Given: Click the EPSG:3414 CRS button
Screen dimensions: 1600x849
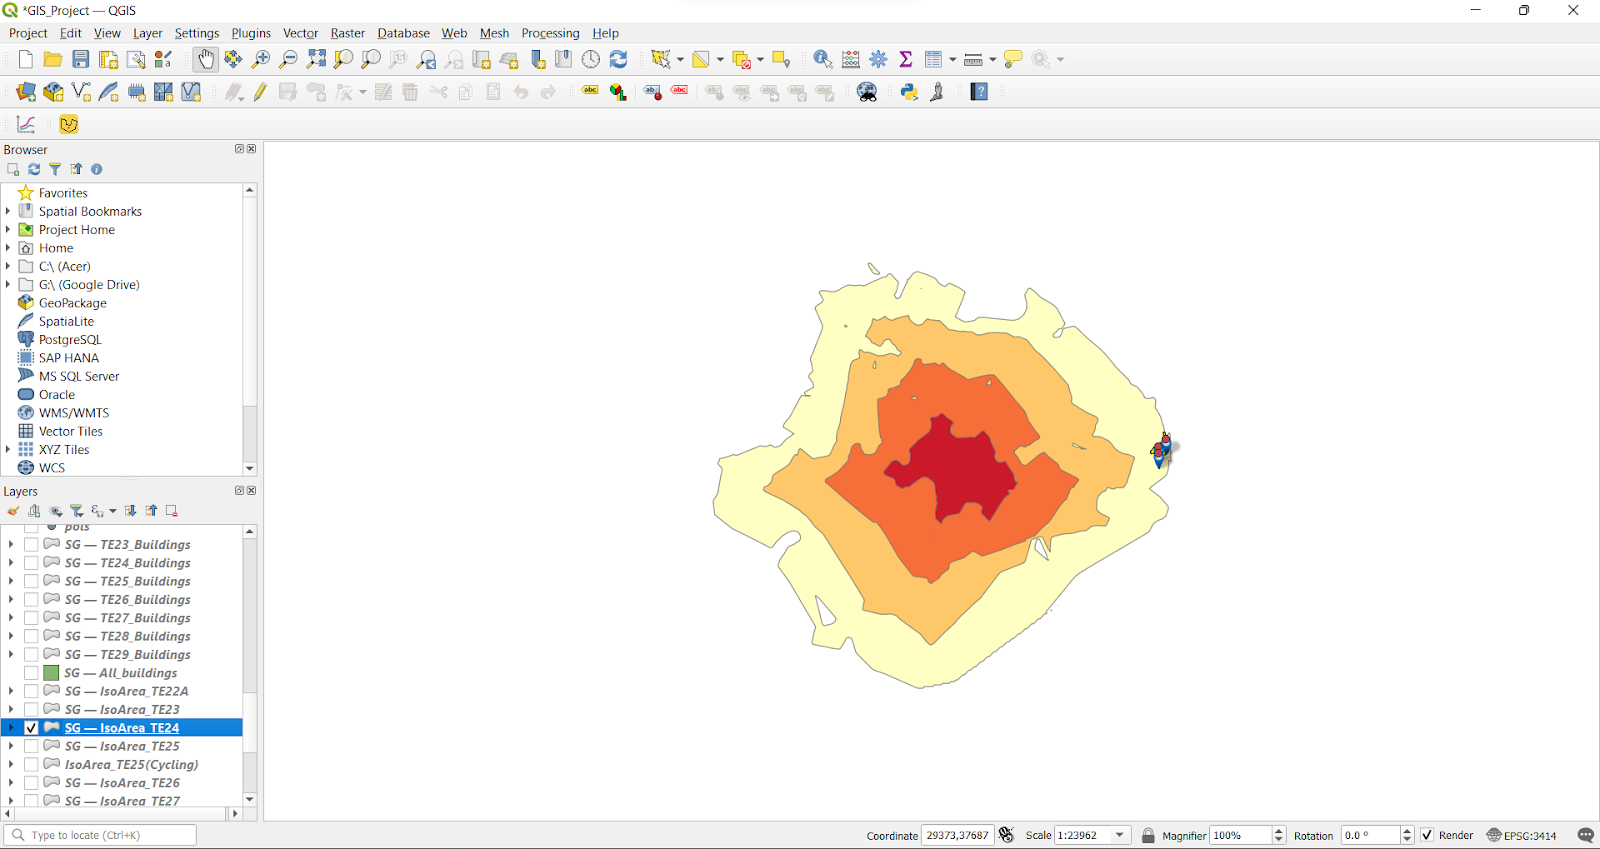Looking at the screenshot, I should pyautogui.click(x=1521, y=835).
